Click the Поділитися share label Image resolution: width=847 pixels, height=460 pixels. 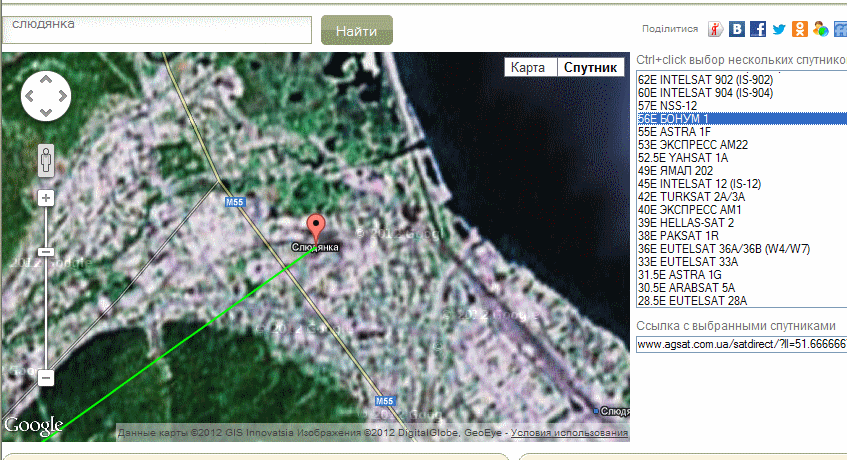(x=670, y=29)
